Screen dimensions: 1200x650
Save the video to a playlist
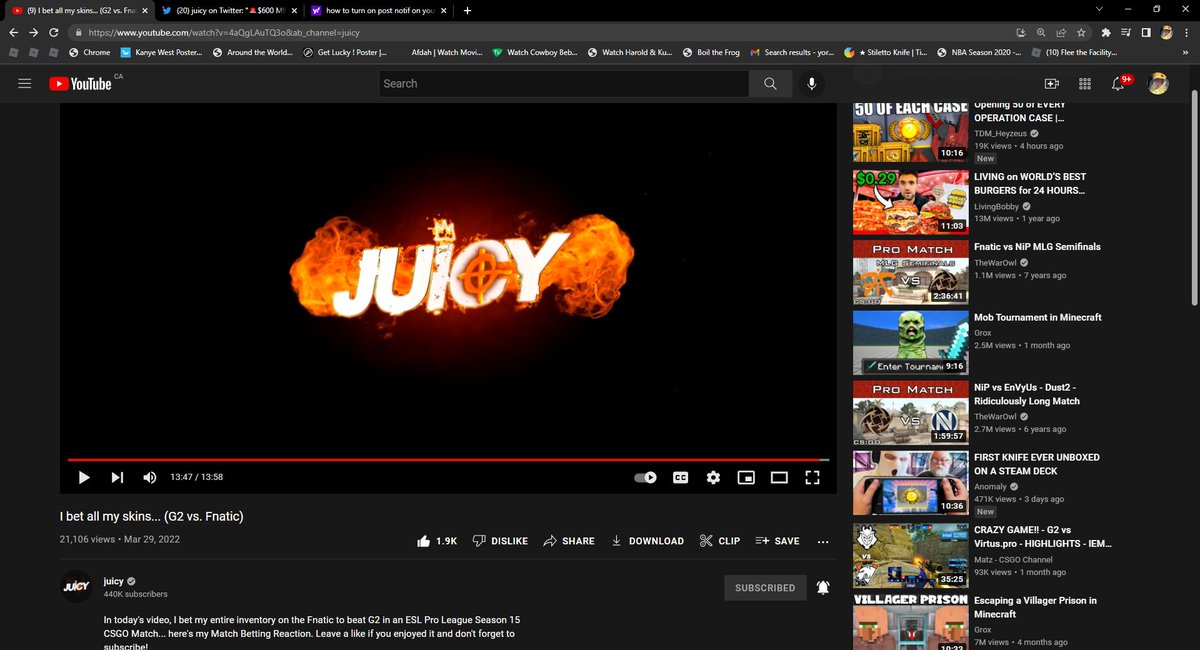click(777, 541)
